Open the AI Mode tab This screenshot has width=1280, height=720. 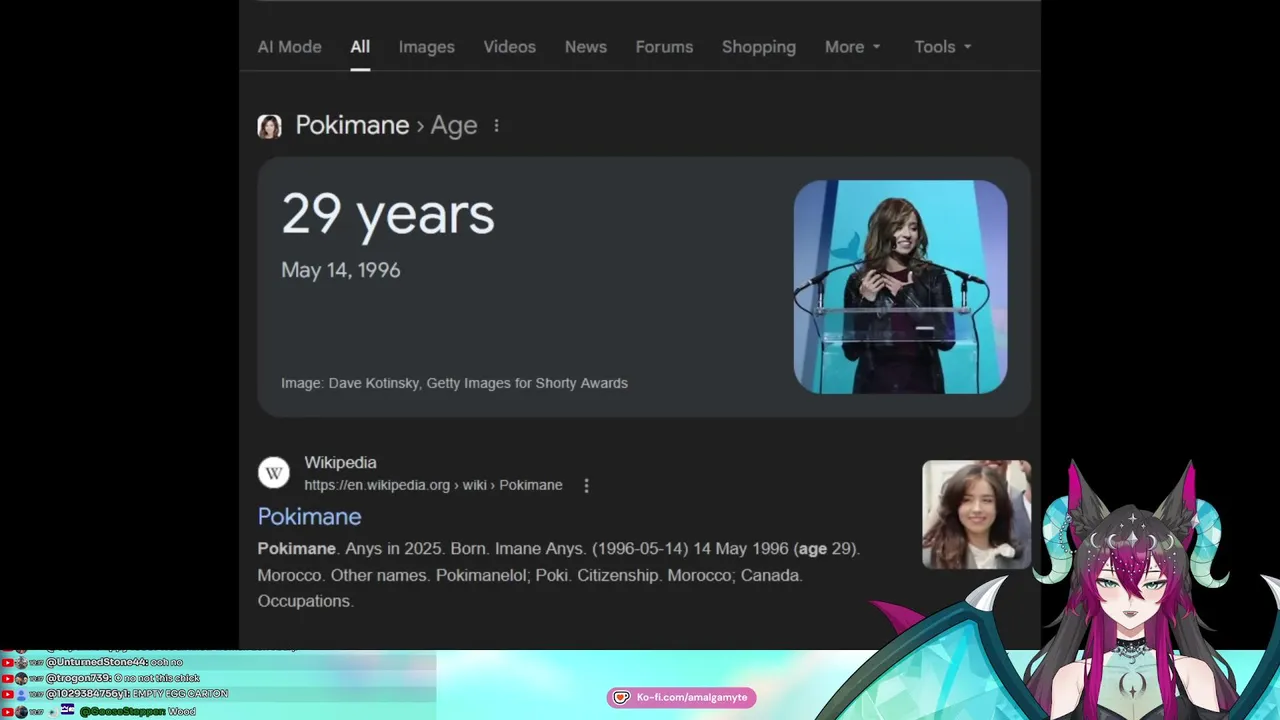click(x=289, y=47)
